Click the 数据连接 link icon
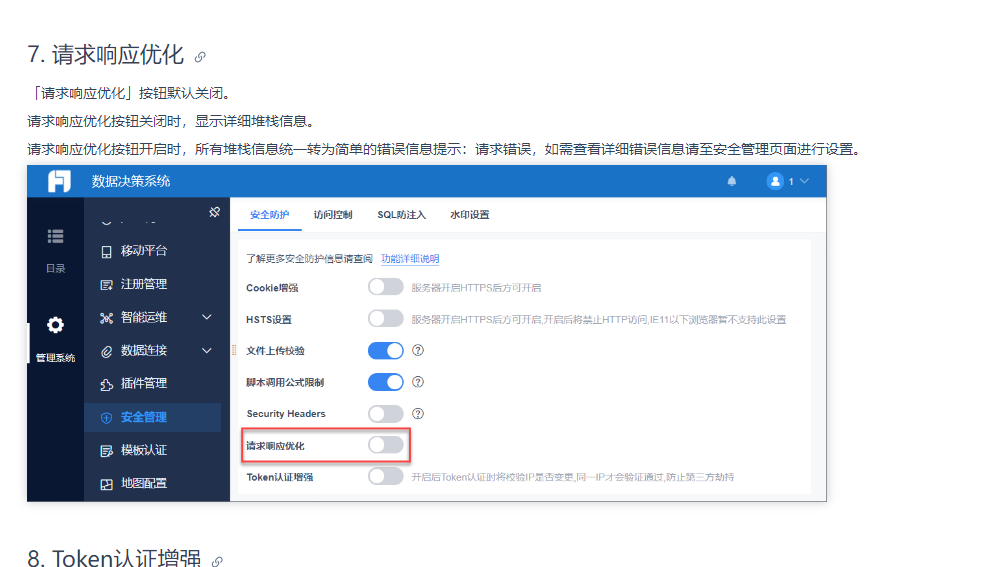 pos(107,351)
